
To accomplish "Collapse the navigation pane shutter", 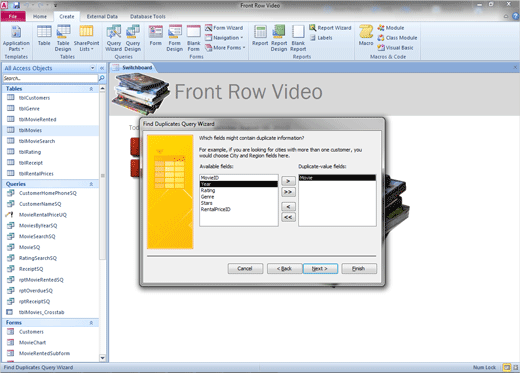I will point(102,68).
